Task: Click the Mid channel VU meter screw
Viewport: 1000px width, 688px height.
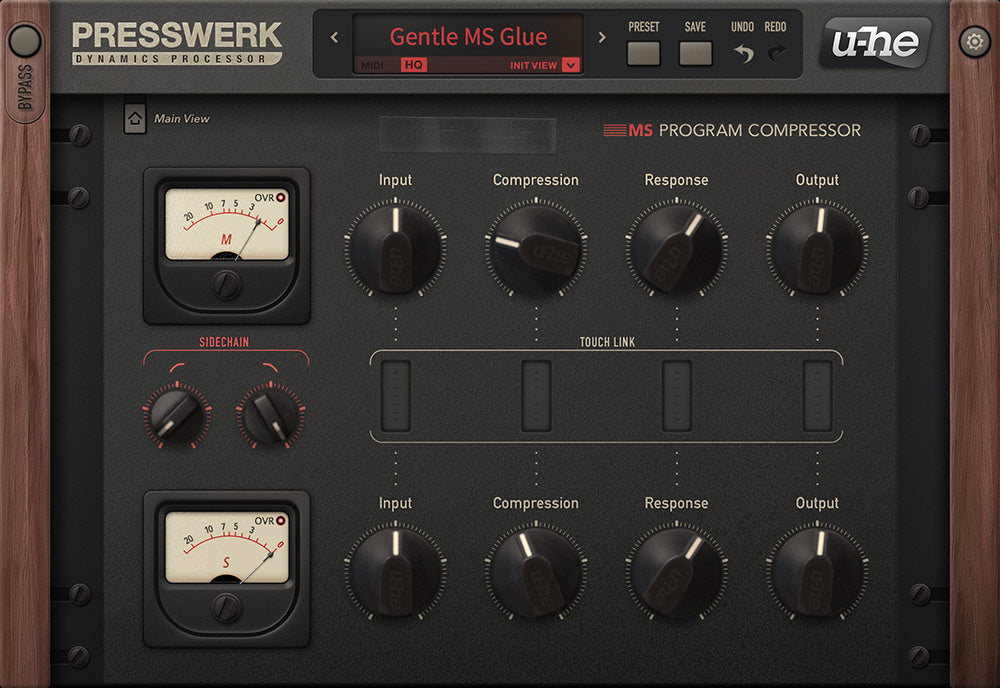Action: 227,286
